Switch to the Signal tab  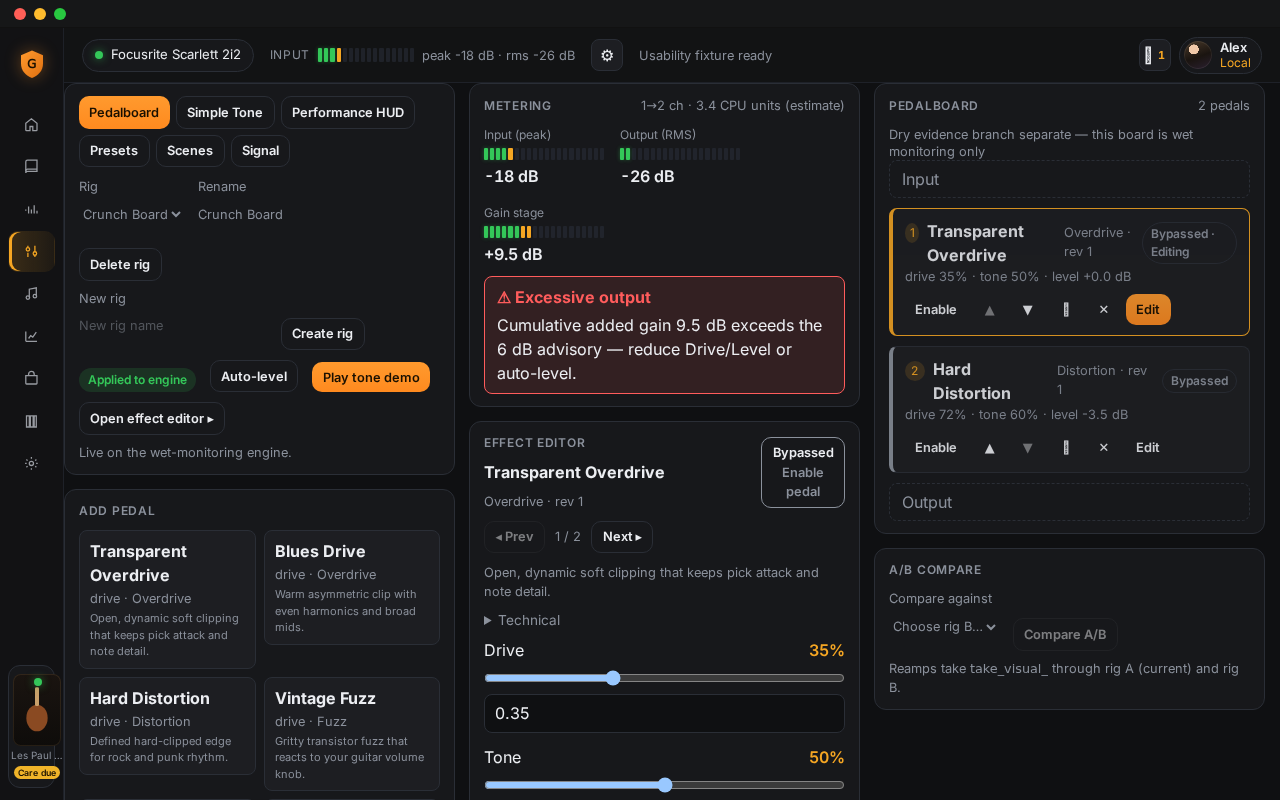pyautogui.click(x=261, y=151)
